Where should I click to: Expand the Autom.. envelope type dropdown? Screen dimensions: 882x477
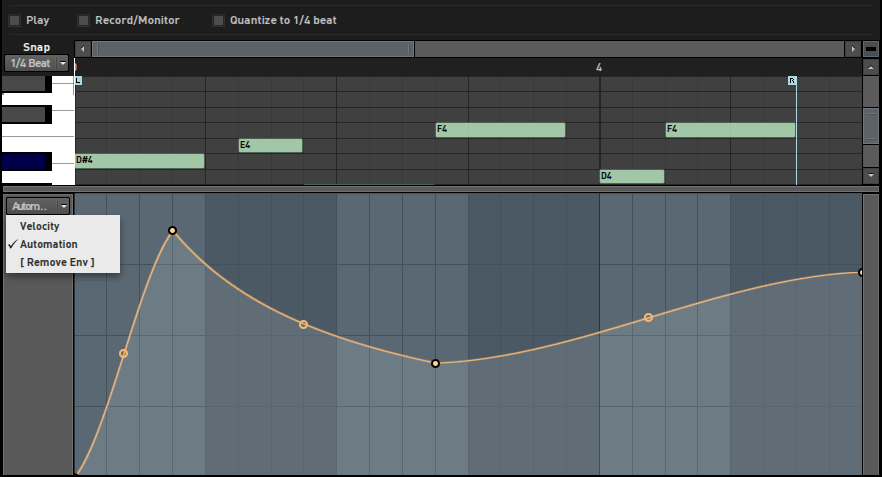(x=38, y=206)
